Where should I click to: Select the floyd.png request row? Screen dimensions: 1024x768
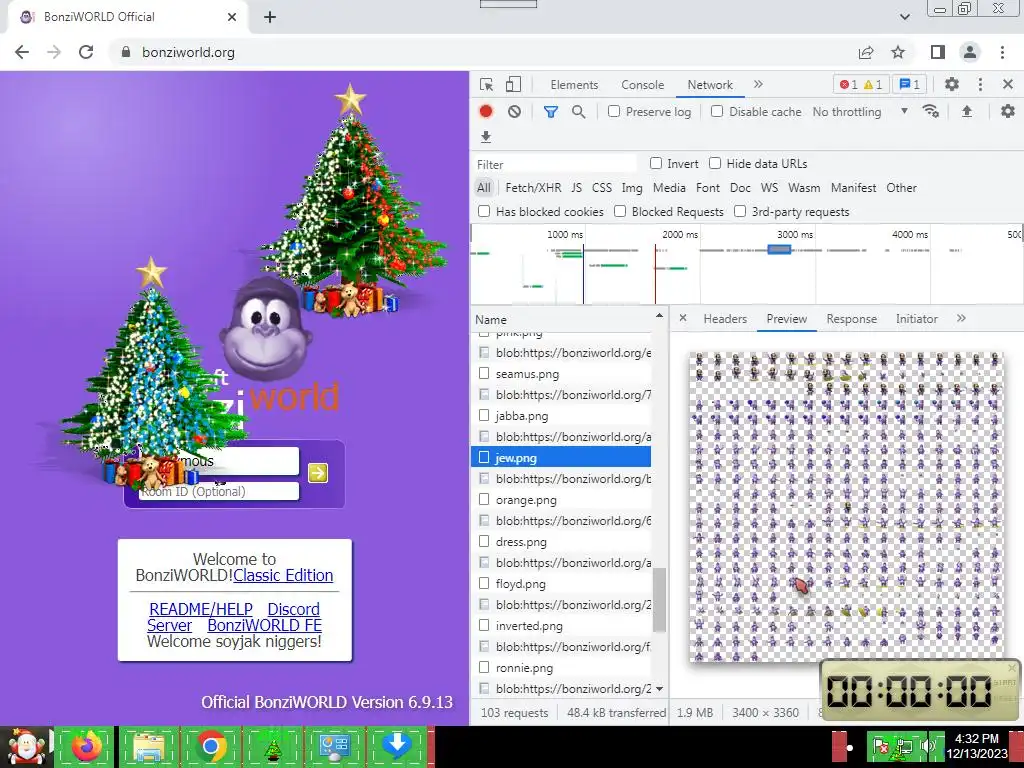[x=561, y=583]
